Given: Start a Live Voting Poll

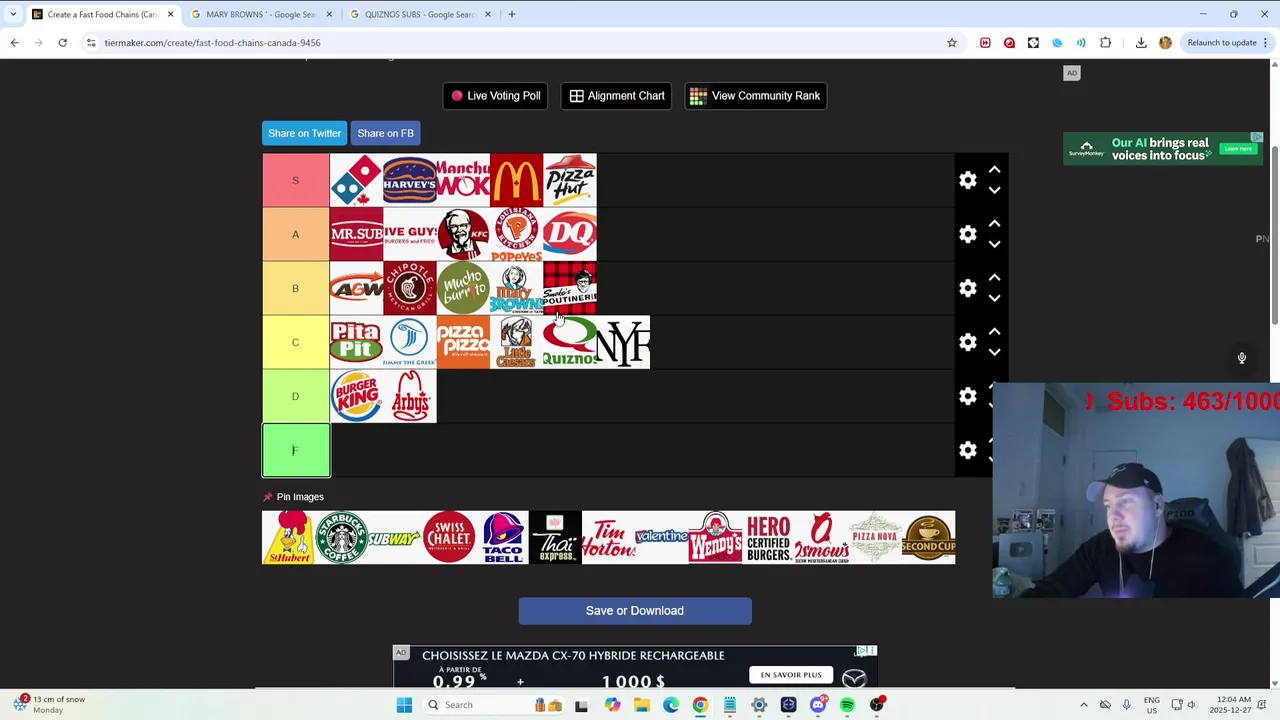Looking at the screenshot, I should (495, 96).
